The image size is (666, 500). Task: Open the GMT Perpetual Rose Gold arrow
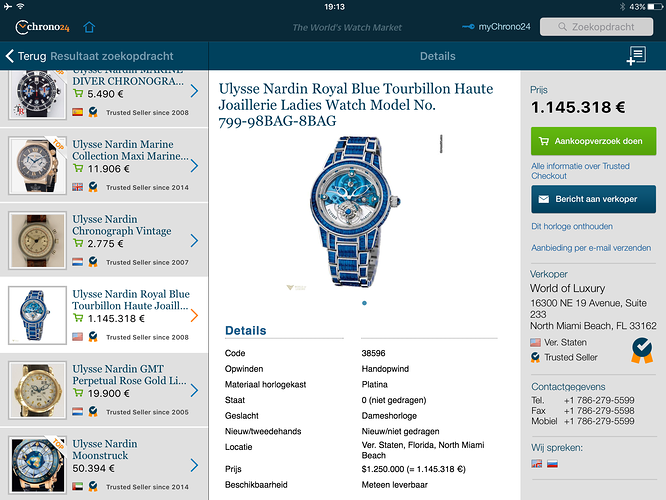click(x=194, y=390)
